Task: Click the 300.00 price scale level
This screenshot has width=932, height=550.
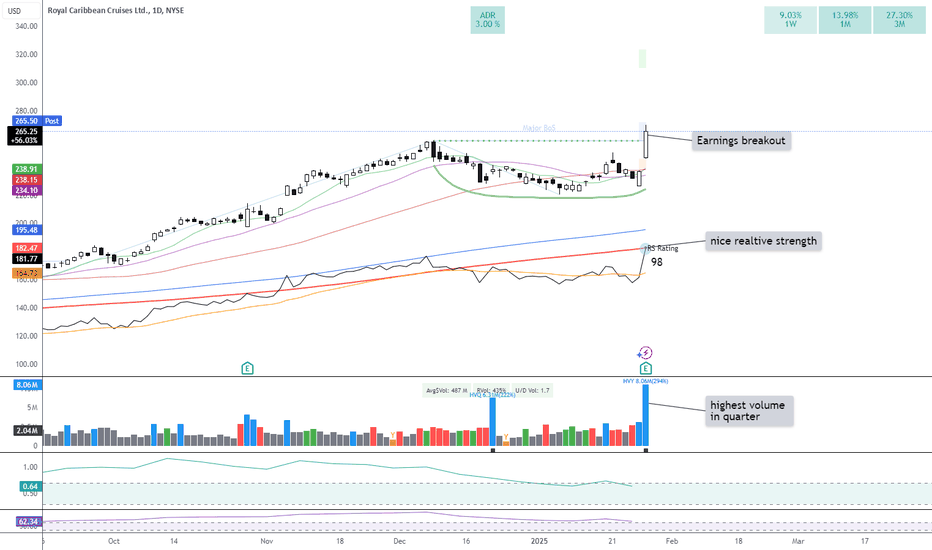Action: click(x=27, y=83)
